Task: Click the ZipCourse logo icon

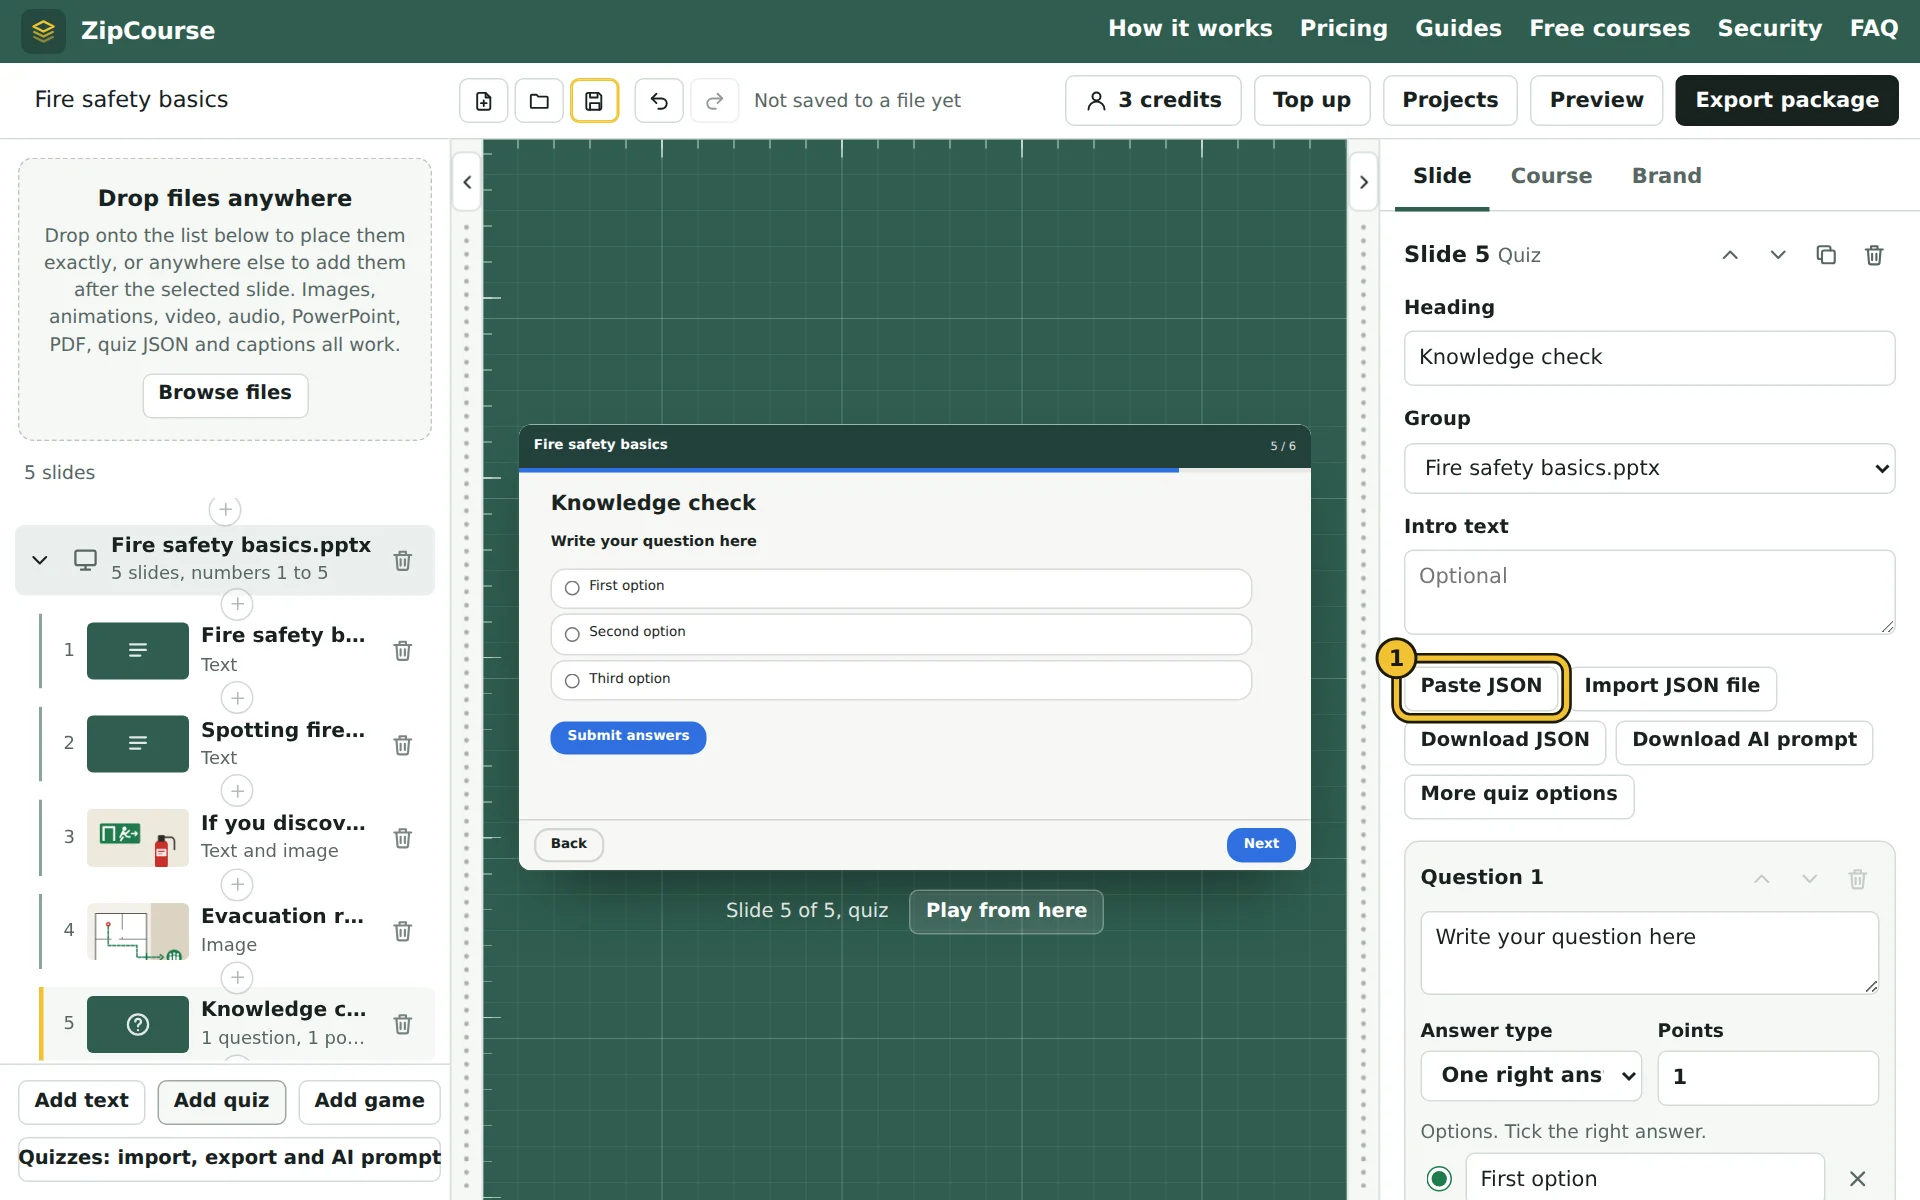Action: 43,31
